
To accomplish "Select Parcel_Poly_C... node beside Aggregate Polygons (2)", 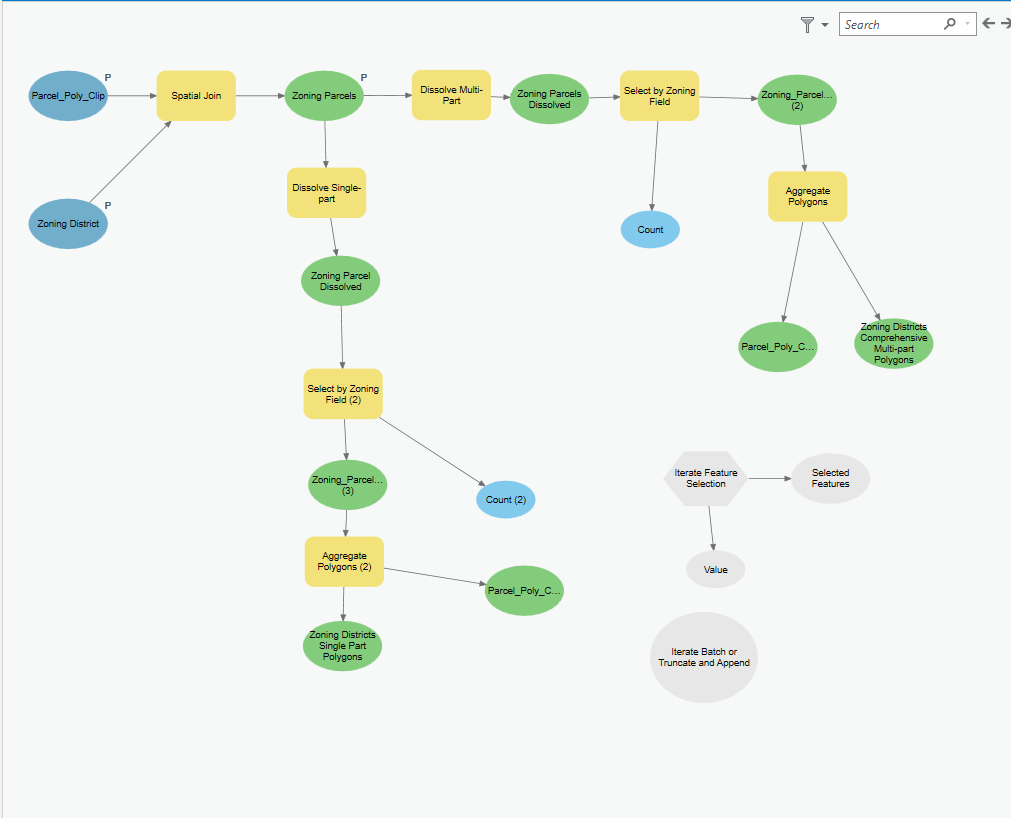I will (x=524, y=590).
